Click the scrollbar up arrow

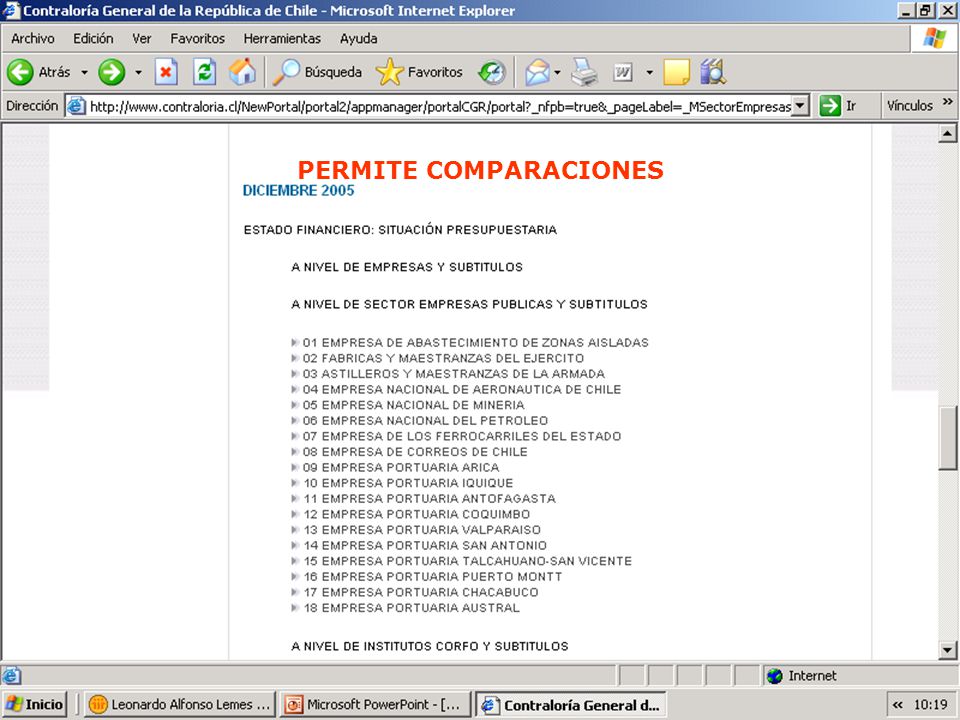[947, 134]
